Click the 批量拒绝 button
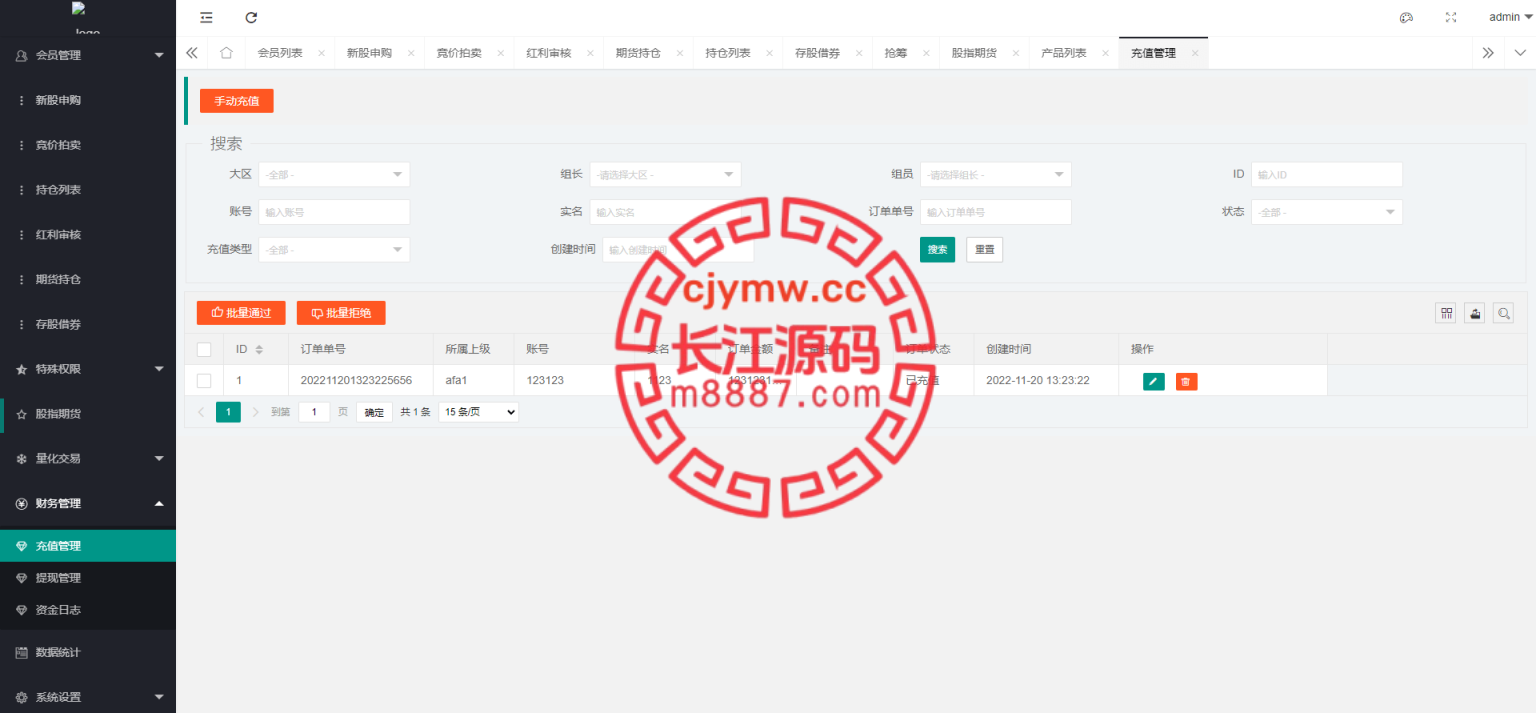Screen dimensions: 1536x713 [x=341, y=313]
